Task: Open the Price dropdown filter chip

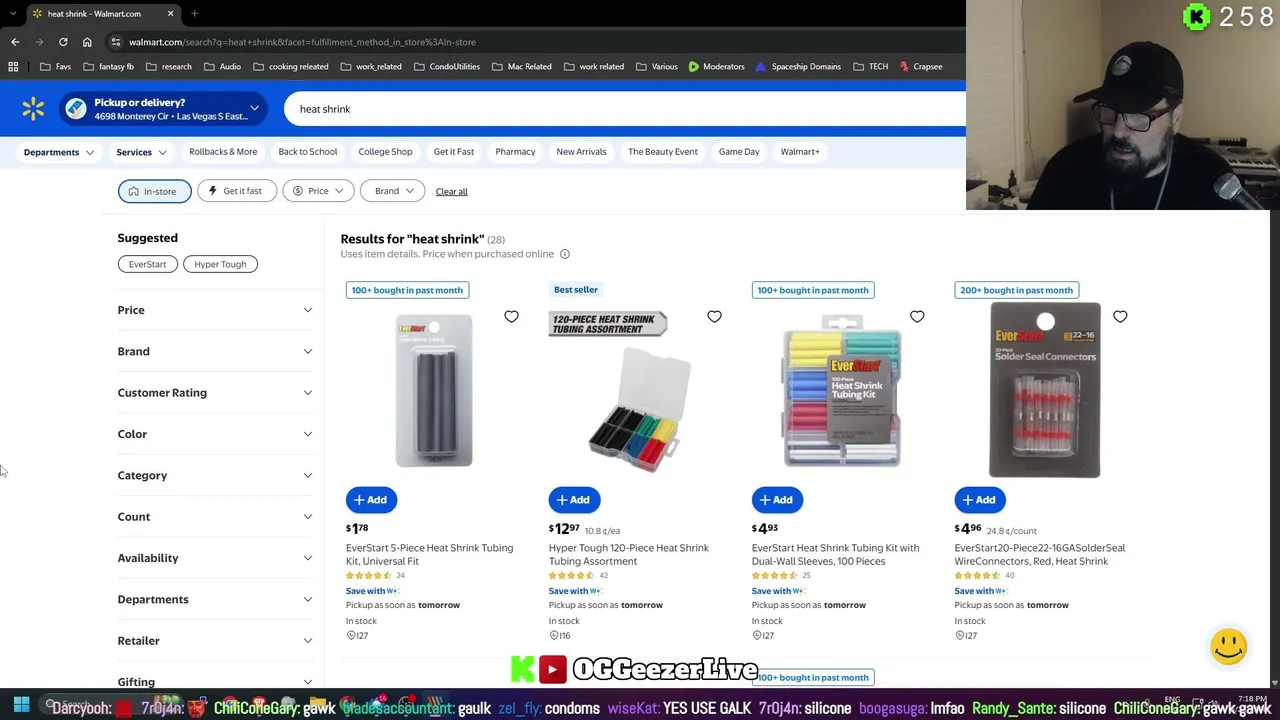Action: (x=318, y=191)
